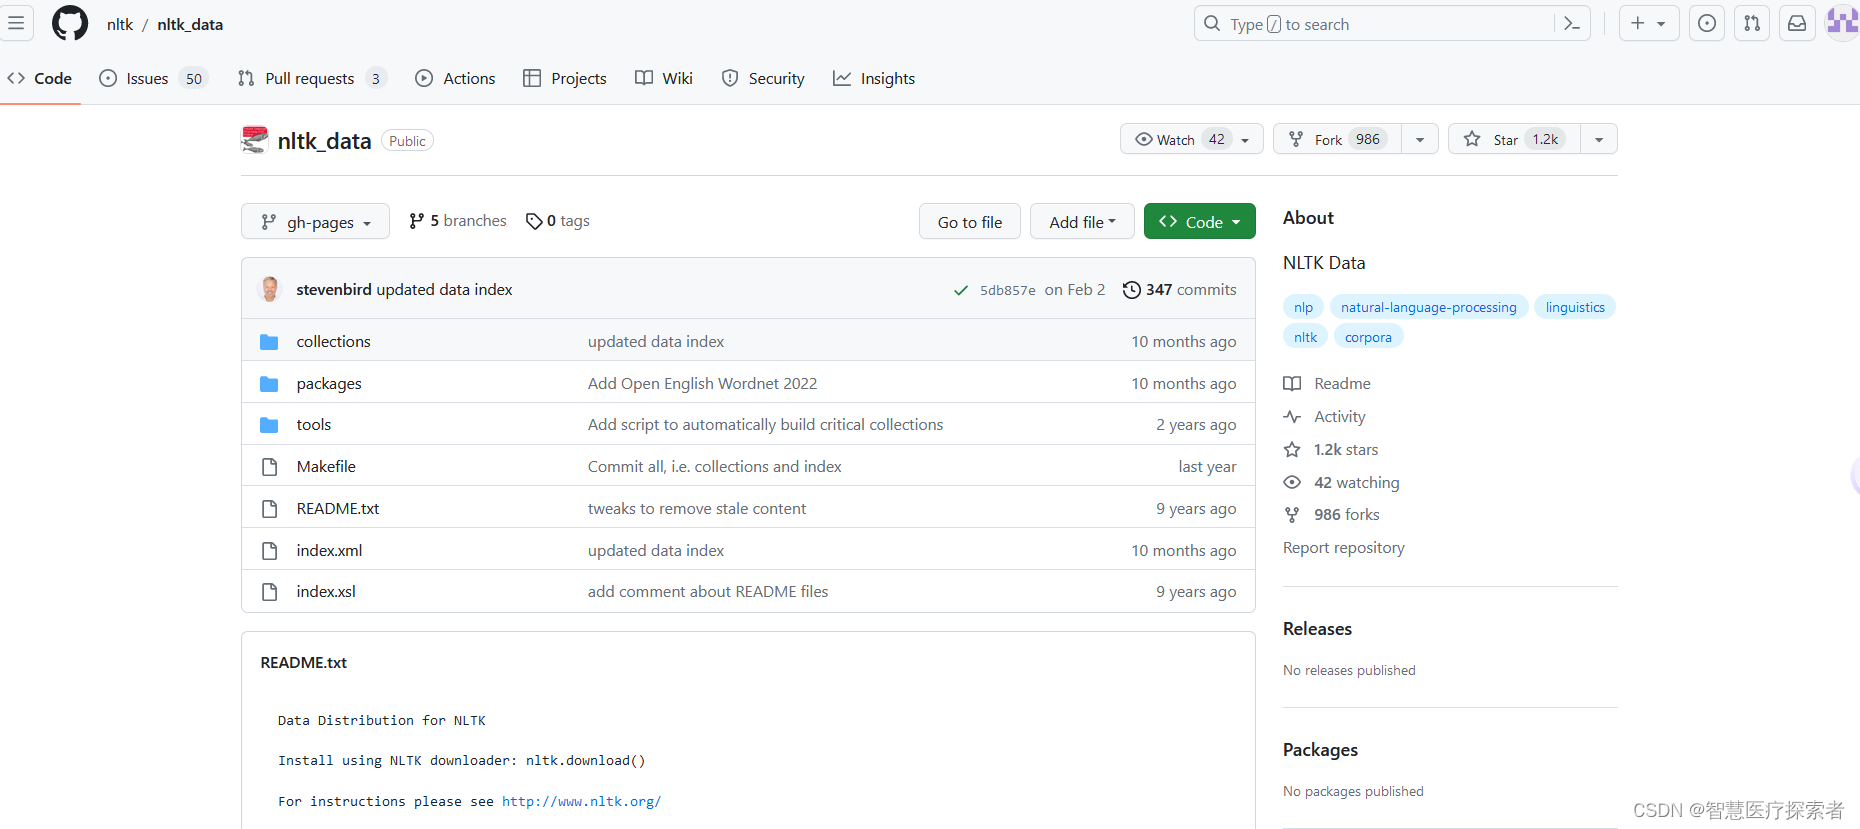Open the Watch notifications dropdown

pos(1192,139)
